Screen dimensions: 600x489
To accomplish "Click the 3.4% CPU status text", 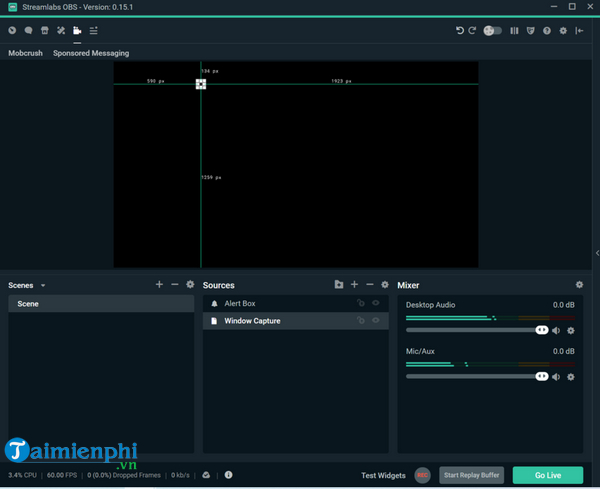I will 22,475.
